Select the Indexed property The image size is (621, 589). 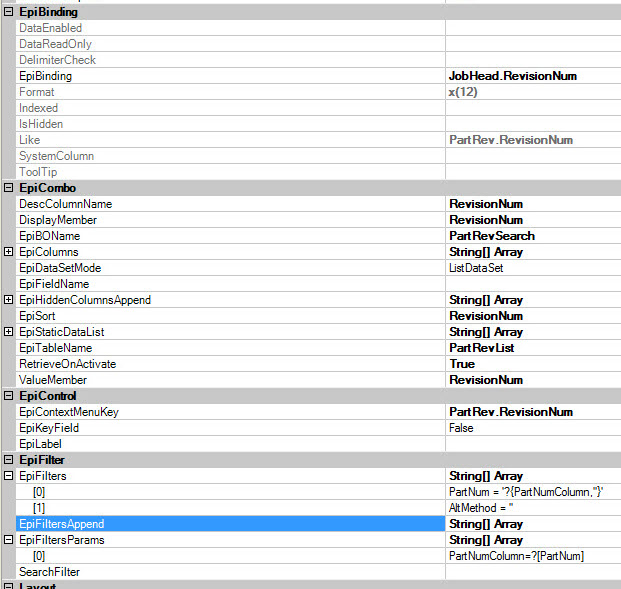pos(230,108)
